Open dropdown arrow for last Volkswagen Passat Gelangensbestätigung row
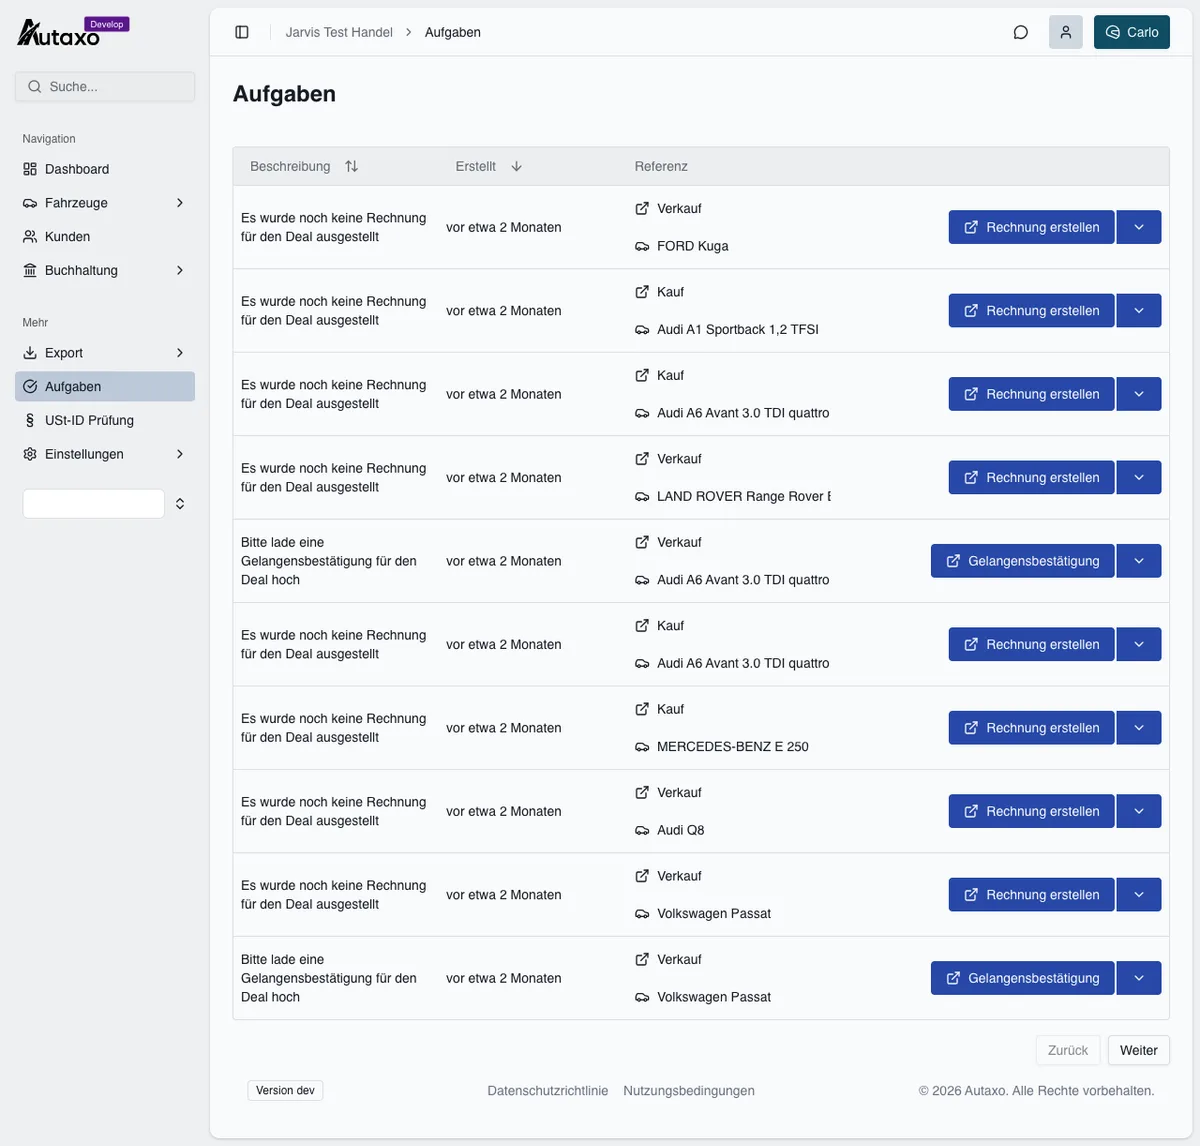Image resolution: width=1200 pixels, height=1146 pixels. click(x=1139, y=978)
